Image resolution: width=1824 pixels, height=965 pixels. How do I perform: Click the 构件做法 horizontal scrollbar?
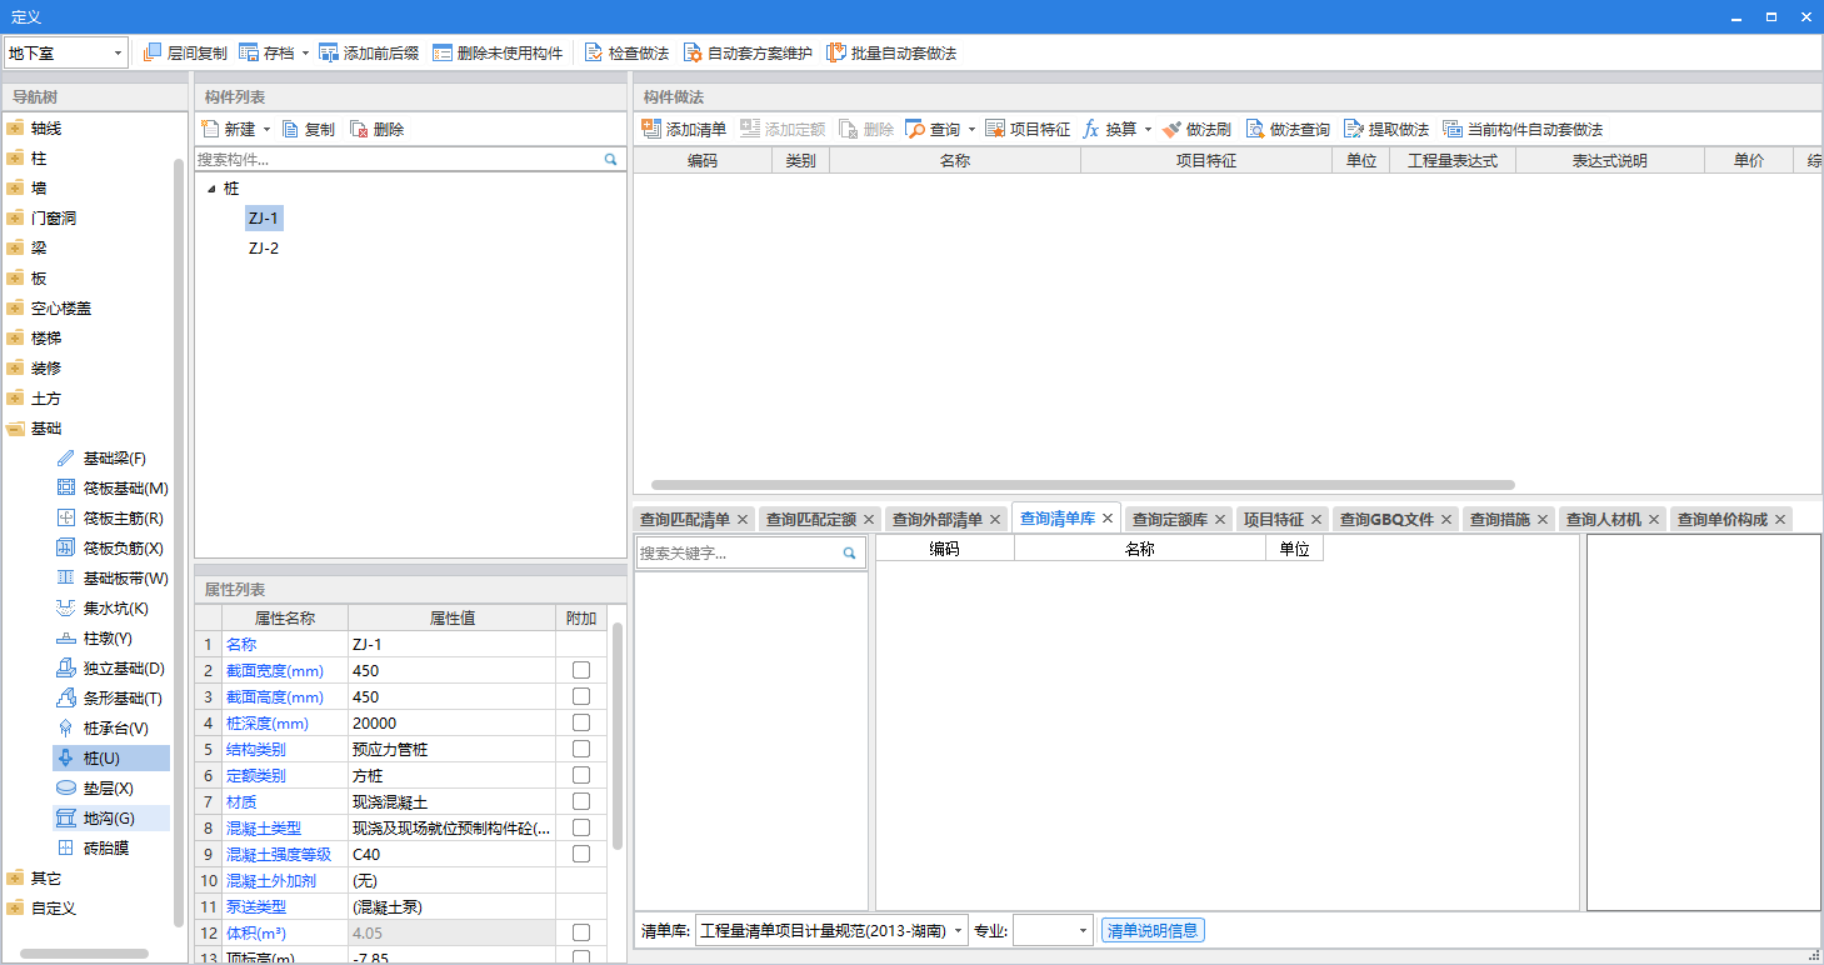click(1083, 485)
